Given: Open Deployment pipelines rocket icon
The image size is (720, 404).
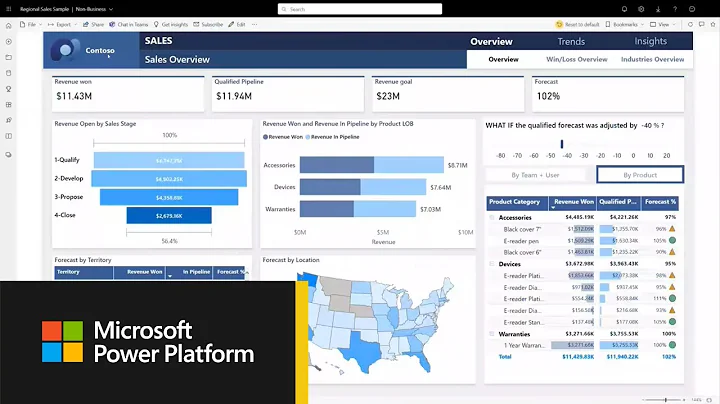Looking at the screenshot, I should (8, 120).
